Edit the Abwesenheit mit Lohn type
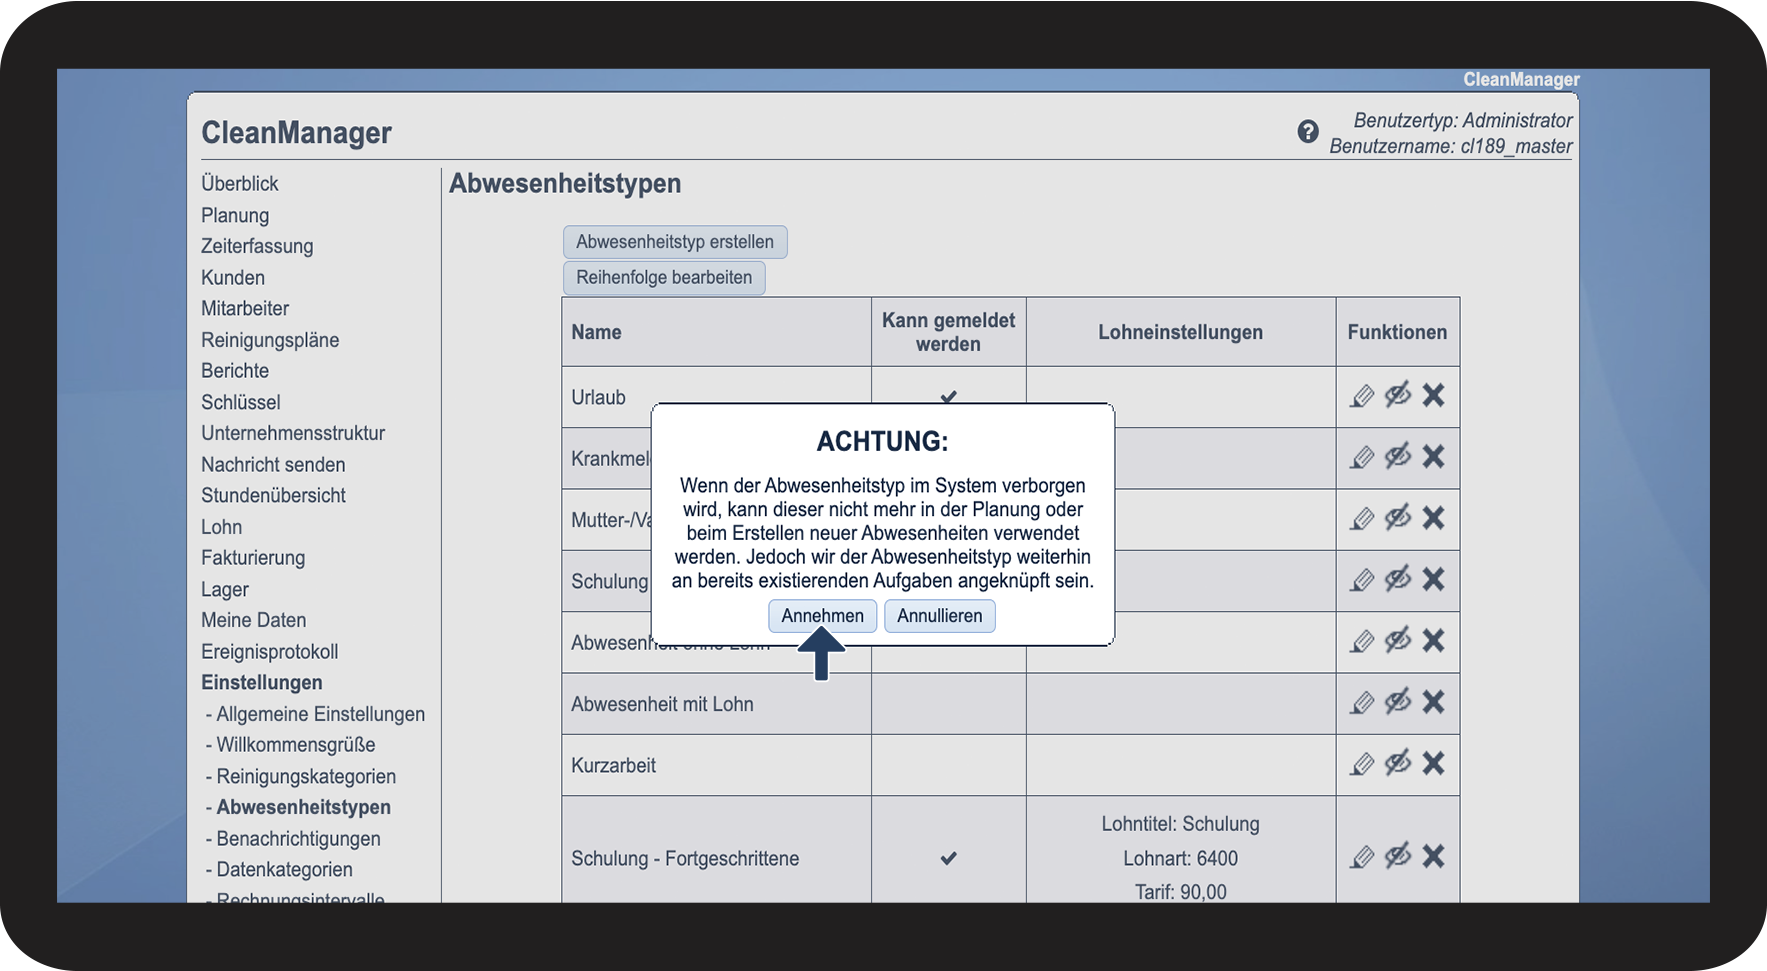 pos(1362,703)
